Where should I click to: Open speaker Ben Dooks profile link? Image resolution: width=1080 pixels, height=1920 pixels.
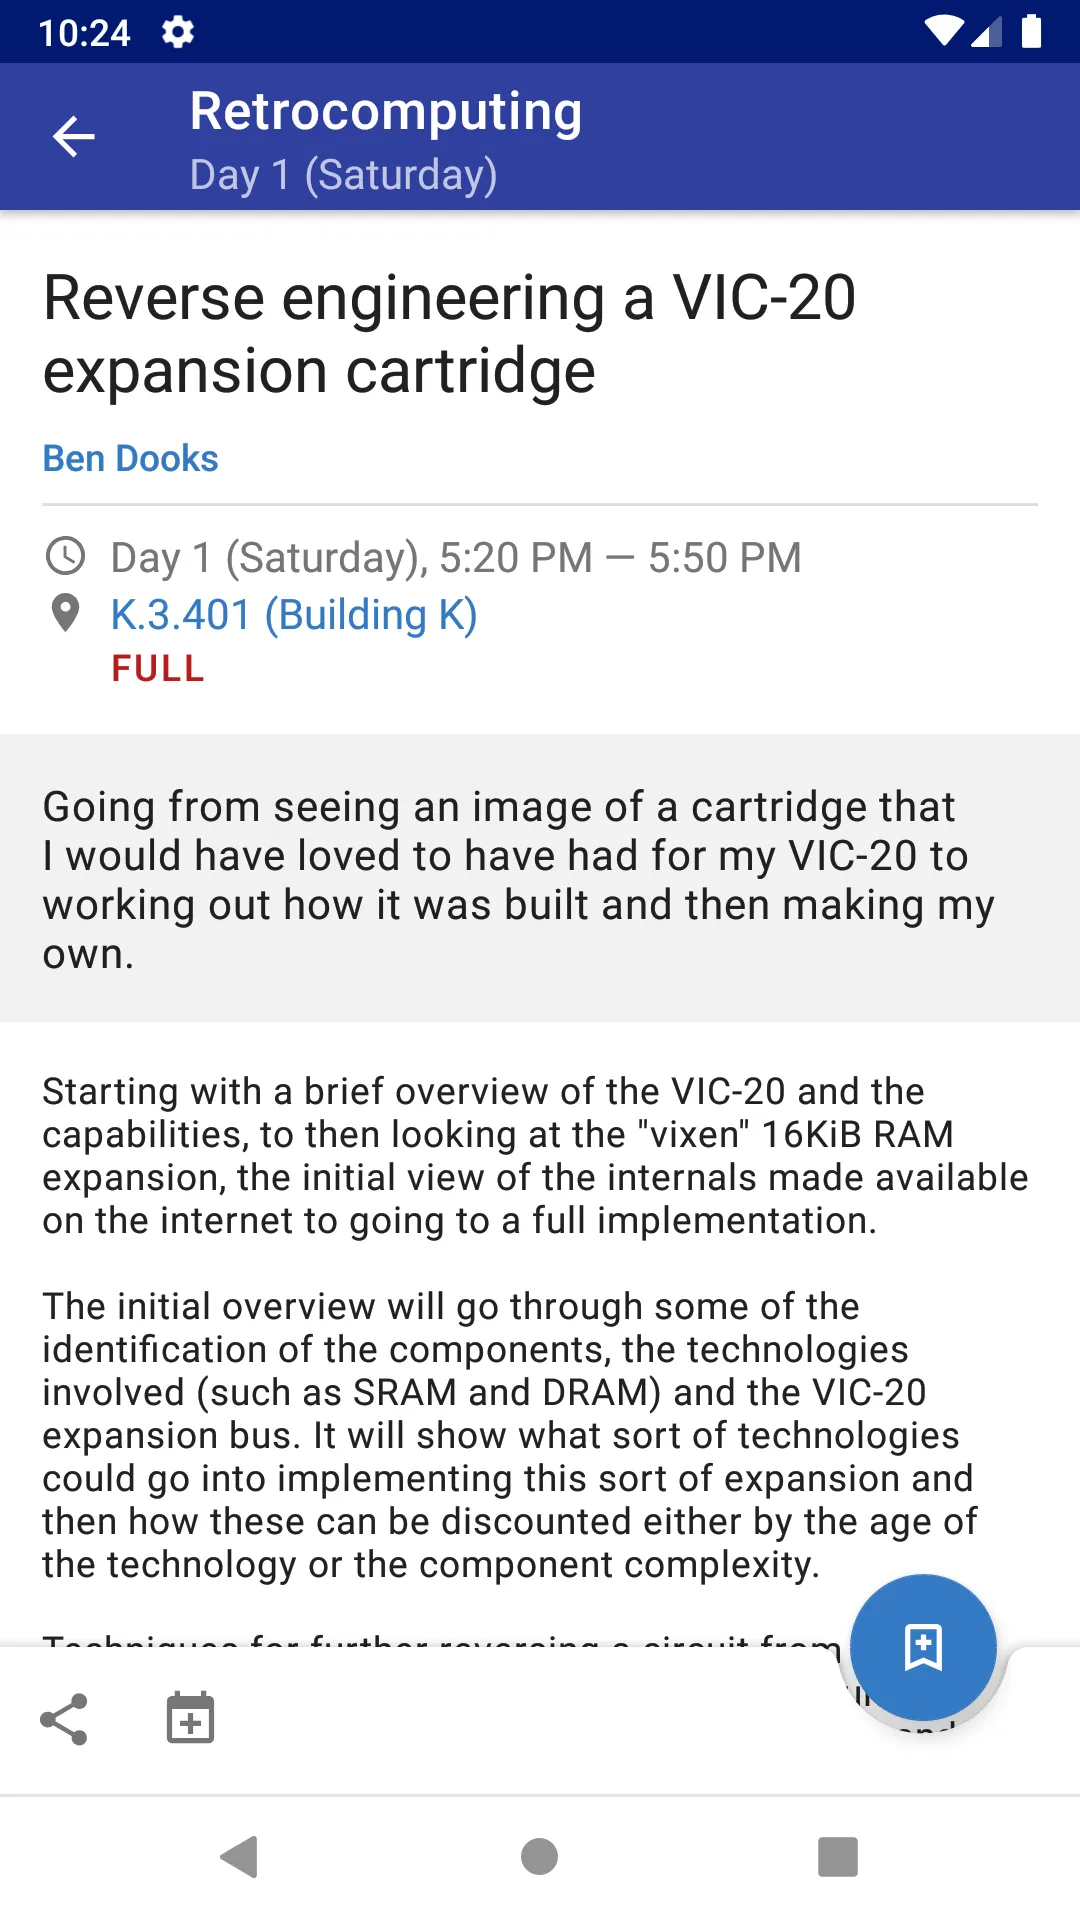pos(130,458)
